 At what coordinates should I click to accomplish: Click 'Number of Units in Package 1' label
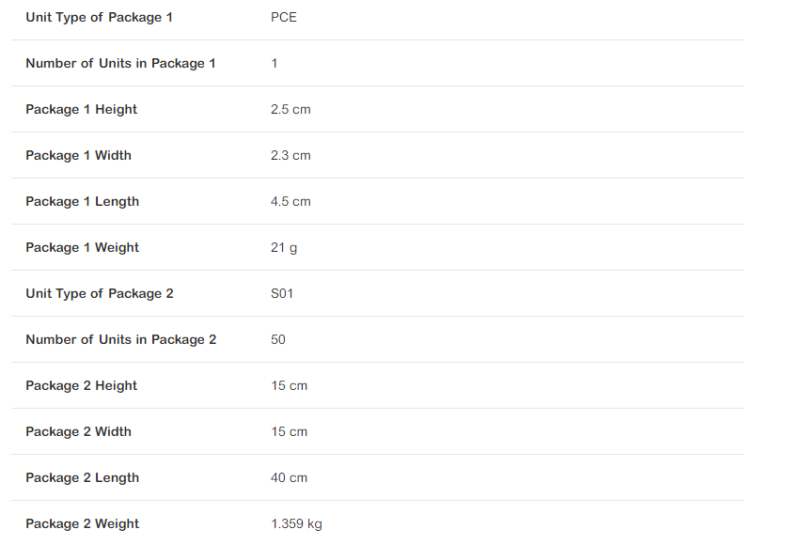tap(120, 63)
